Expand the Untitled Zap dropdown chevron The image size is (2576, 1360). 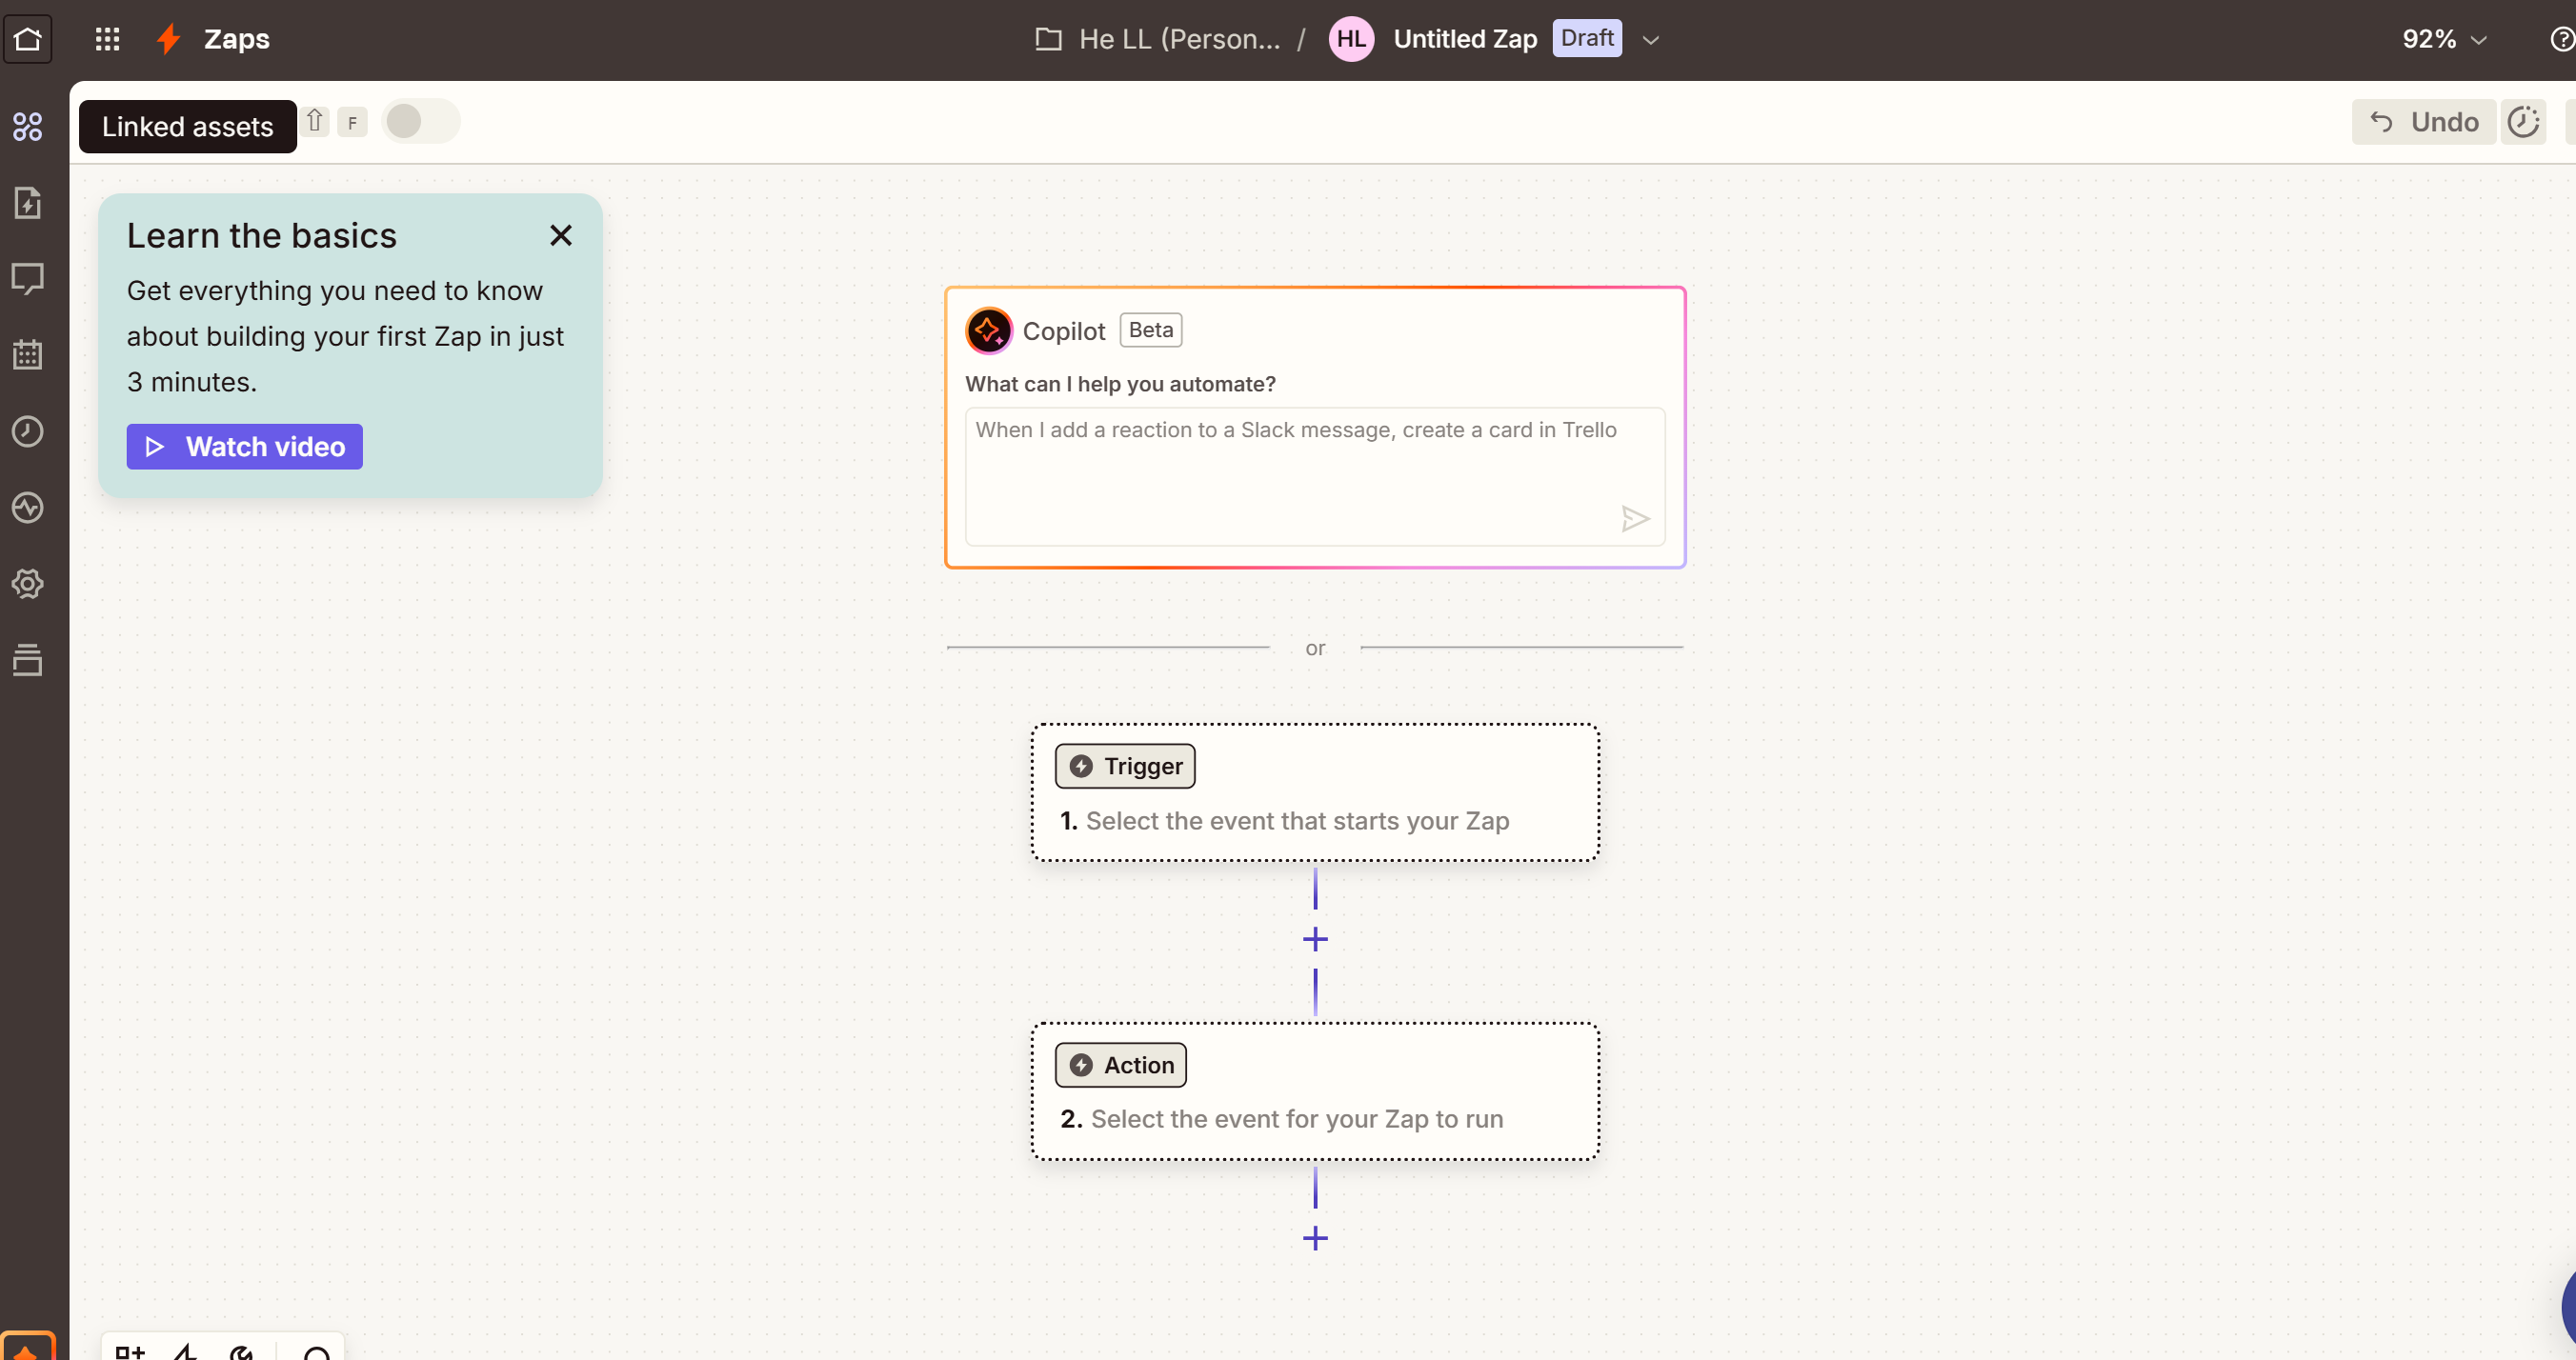pyautogui.click(x=1651, y=40)
